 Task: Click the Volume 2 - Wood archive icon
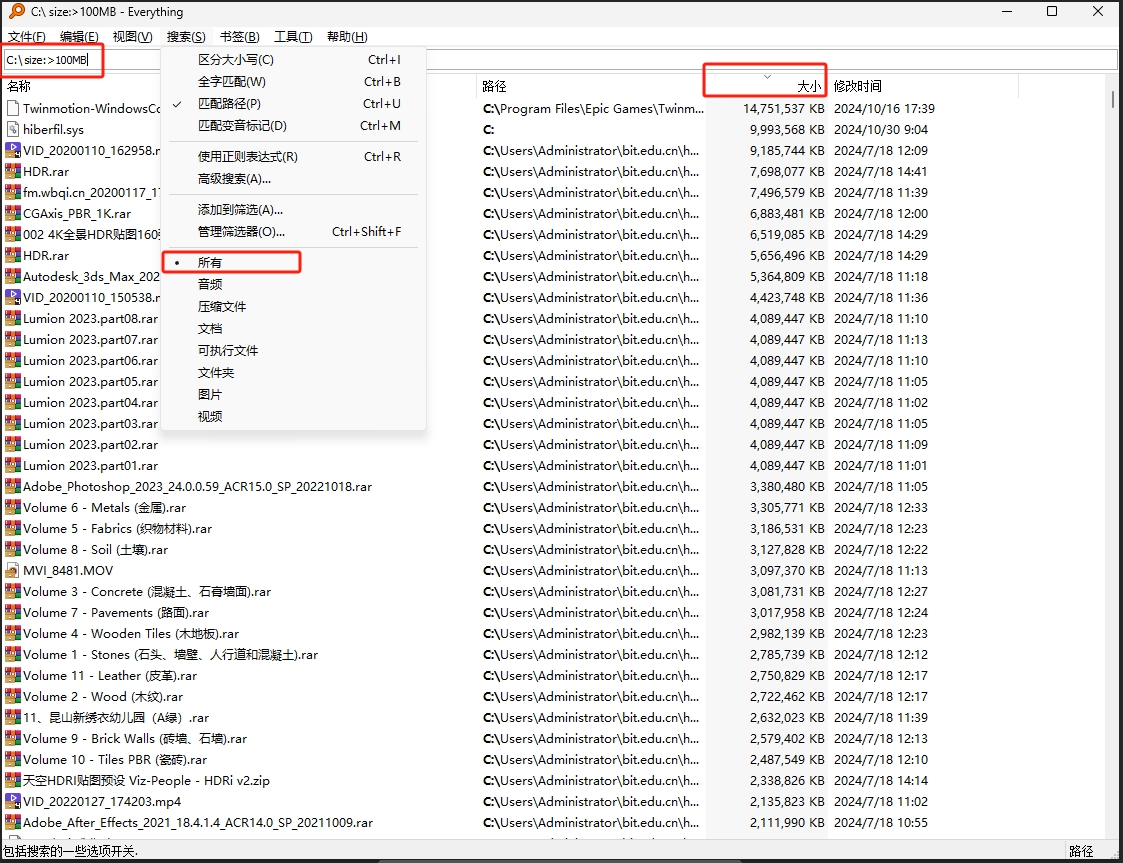point(12,697)
